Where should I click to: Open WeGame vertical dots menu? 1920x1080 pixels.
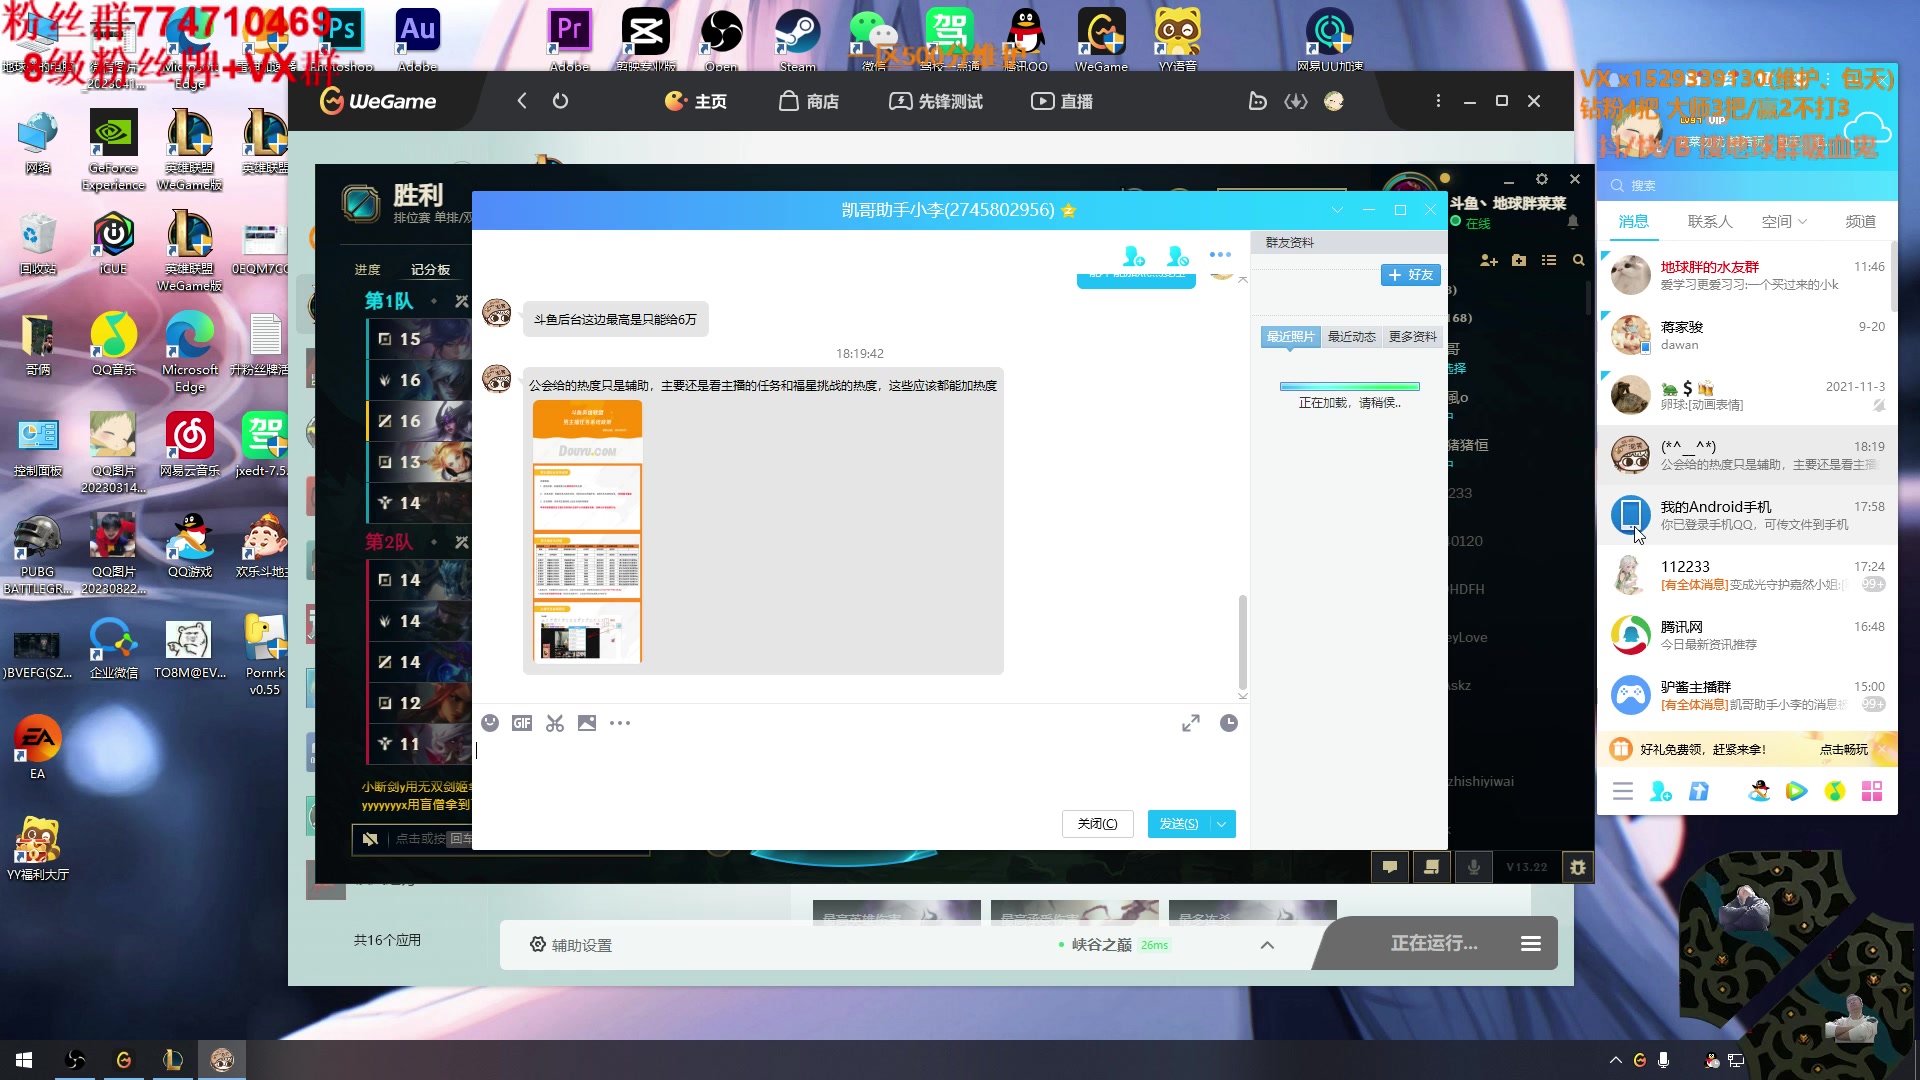1438,101
